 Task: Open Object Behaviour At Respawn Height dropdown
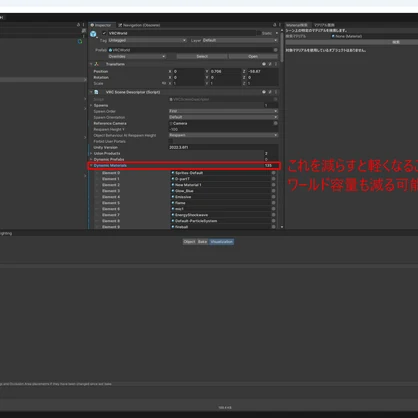(223, 135)
